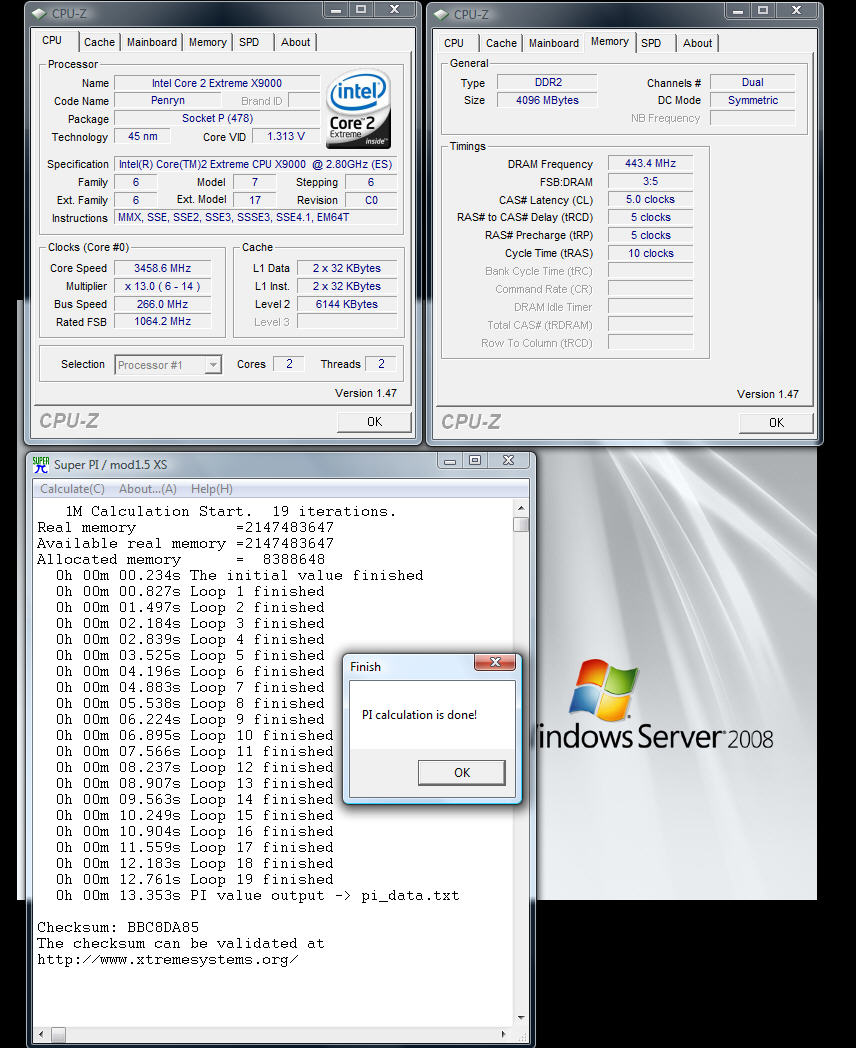Click the xtremesystems.org URL text
Image resolution: width=856 pixels, height=1048 pixels.
tap(167, 960)
